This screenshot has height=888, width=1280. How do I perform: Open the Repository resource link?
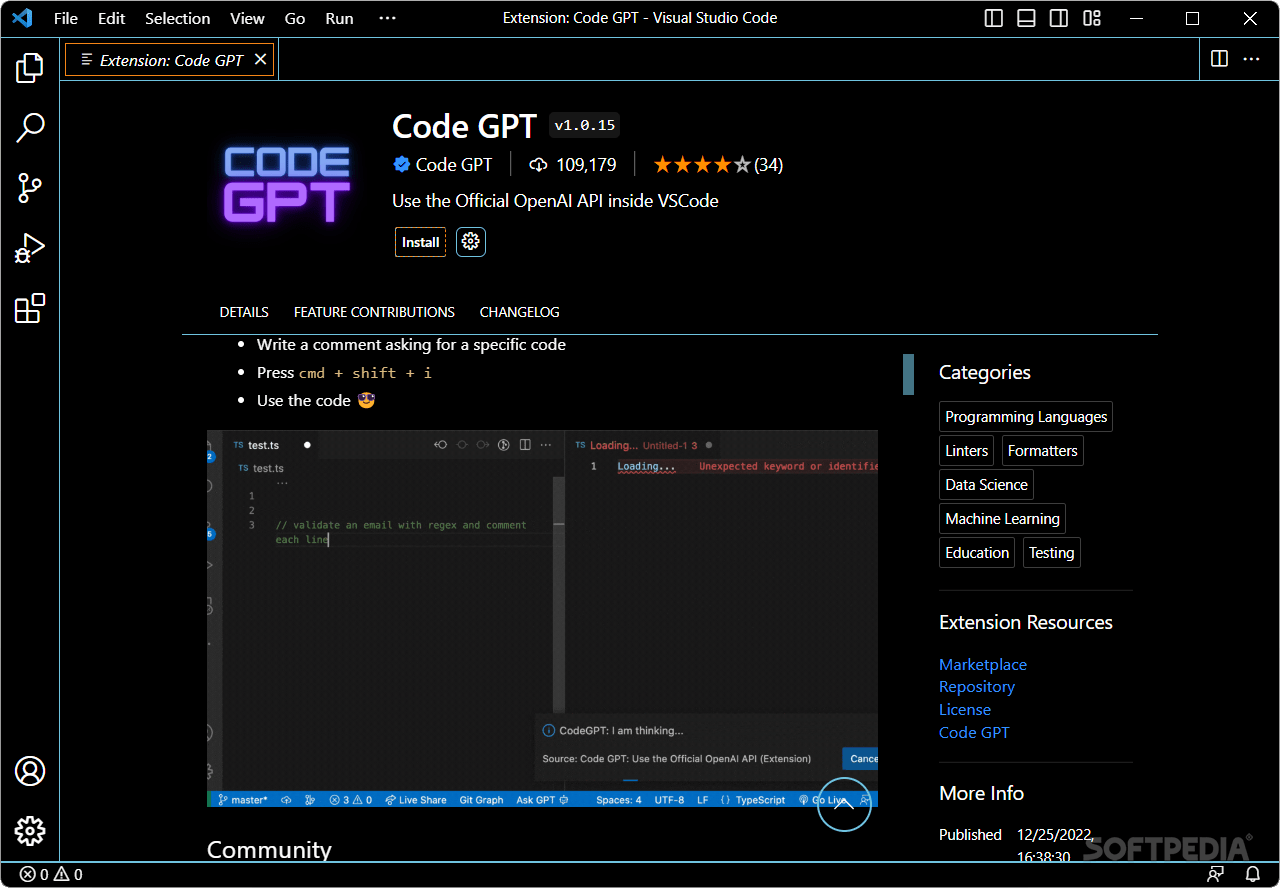click(x=977, y=687)
